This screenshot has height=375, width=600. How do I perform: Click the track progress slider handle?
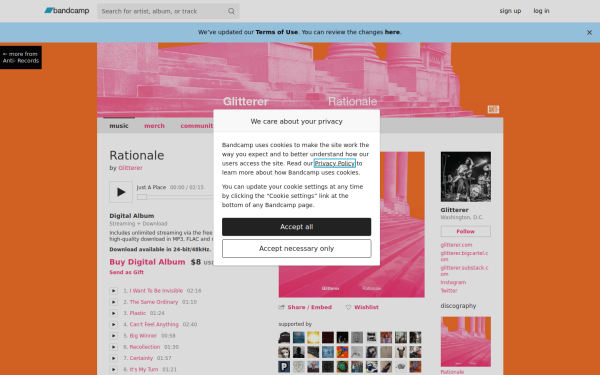[x=142, y=197]
